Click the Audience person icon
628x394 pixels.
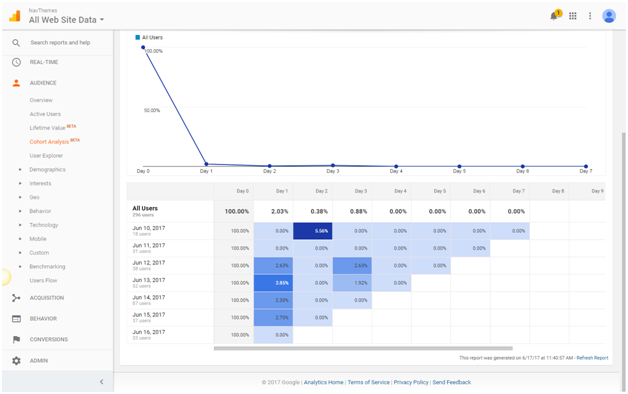pyautogui.click(x=16, y=83)
